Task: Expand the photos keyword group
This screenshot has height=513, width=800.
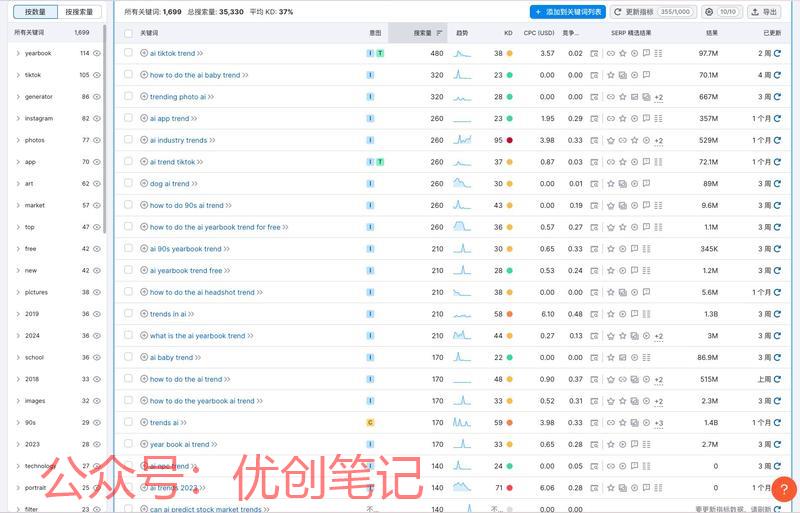Action: pyautogui.click(x=18, y=140)
